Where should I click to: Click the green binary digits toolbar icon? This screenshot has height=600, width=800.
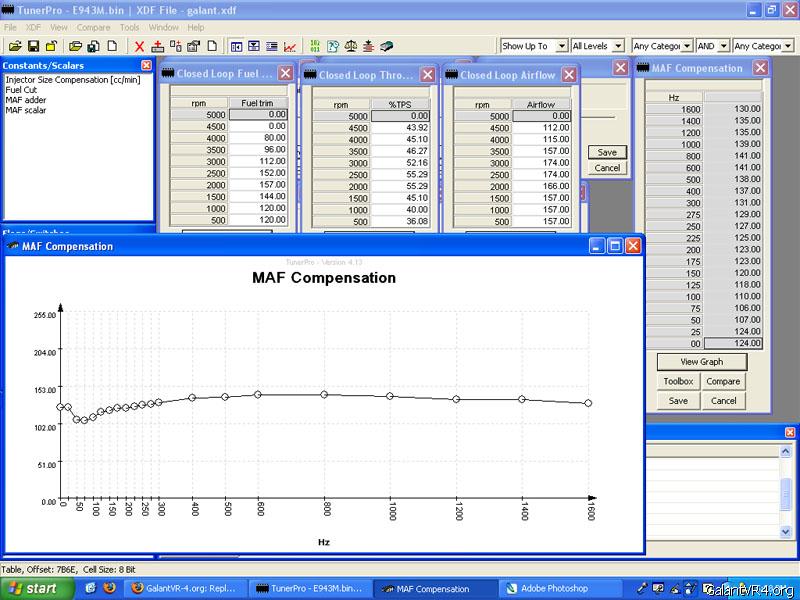click(316, 46)
